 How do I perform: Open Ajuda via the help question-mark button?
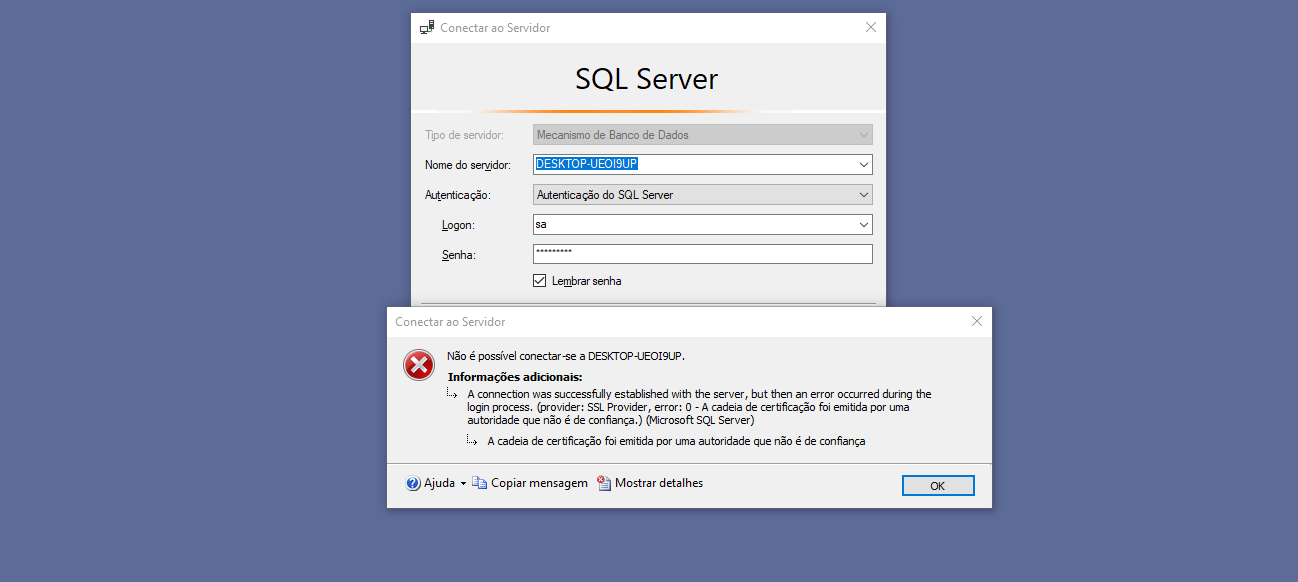413,484
